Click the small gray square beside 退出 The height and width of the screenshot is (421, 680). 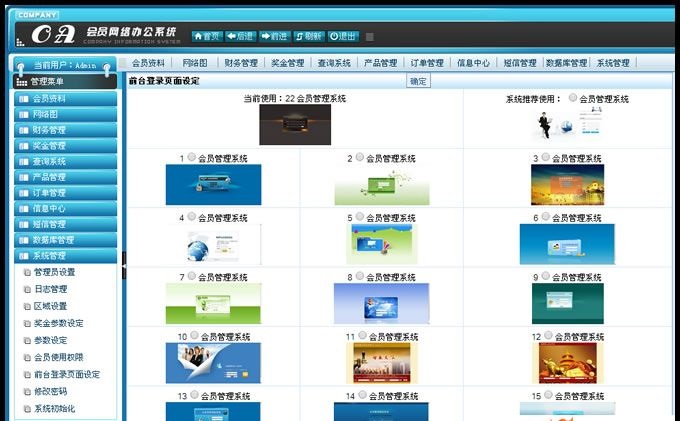coord(369,37)
